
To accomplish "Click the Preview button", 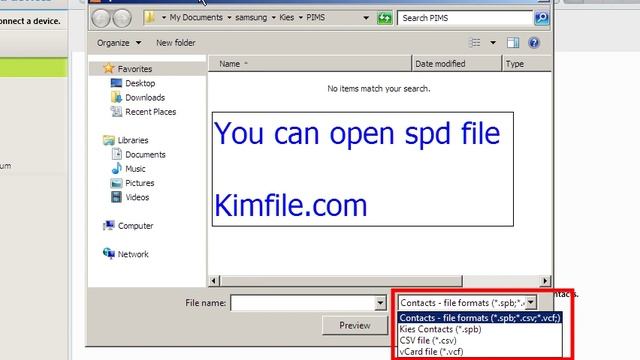I will (x=355, y=325).
